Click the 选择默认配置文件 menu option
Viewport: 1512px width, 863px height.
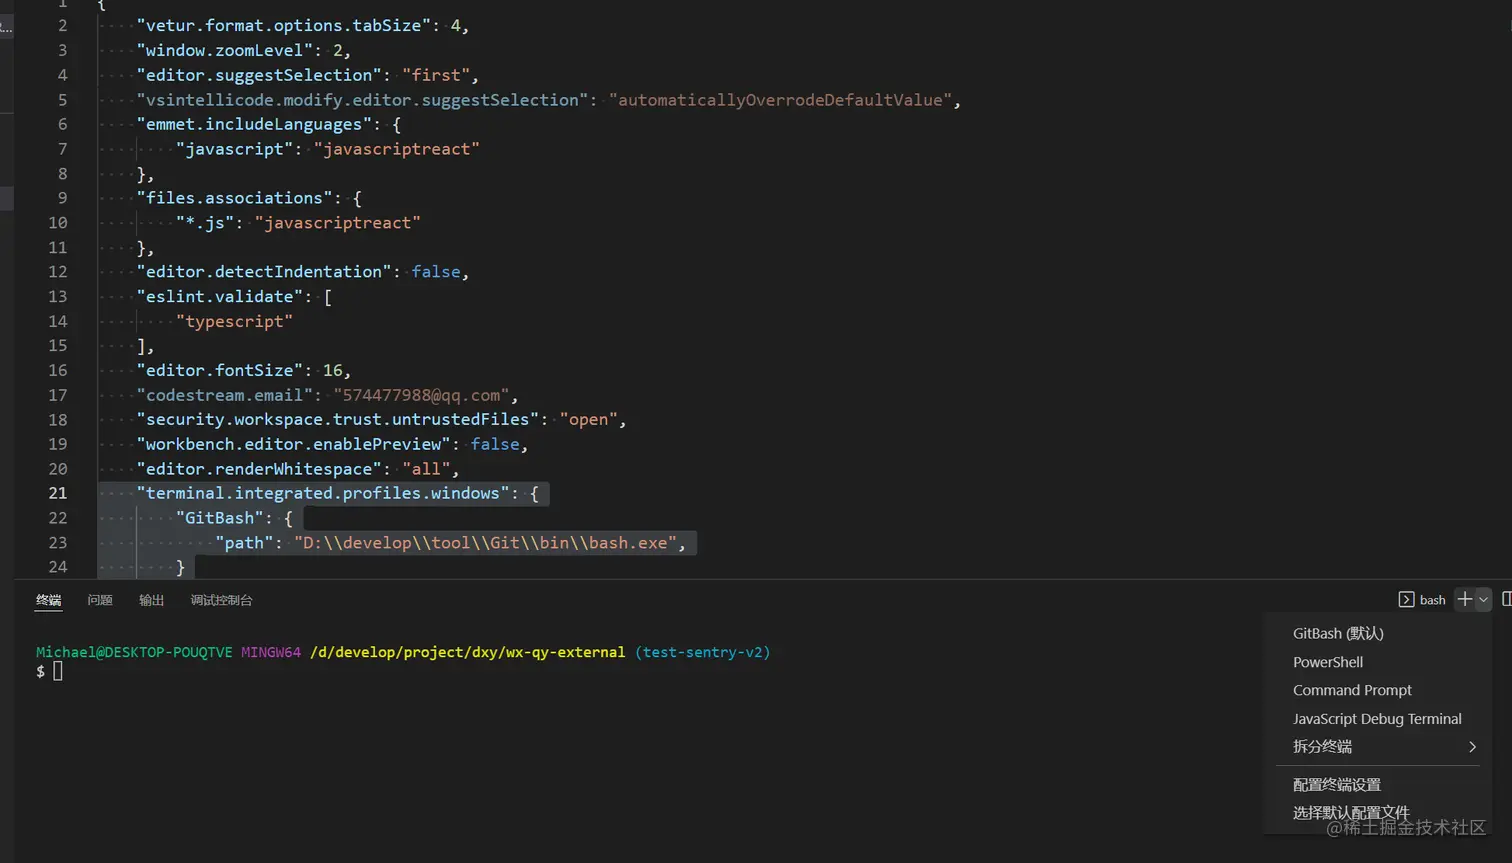point(1351,812)
